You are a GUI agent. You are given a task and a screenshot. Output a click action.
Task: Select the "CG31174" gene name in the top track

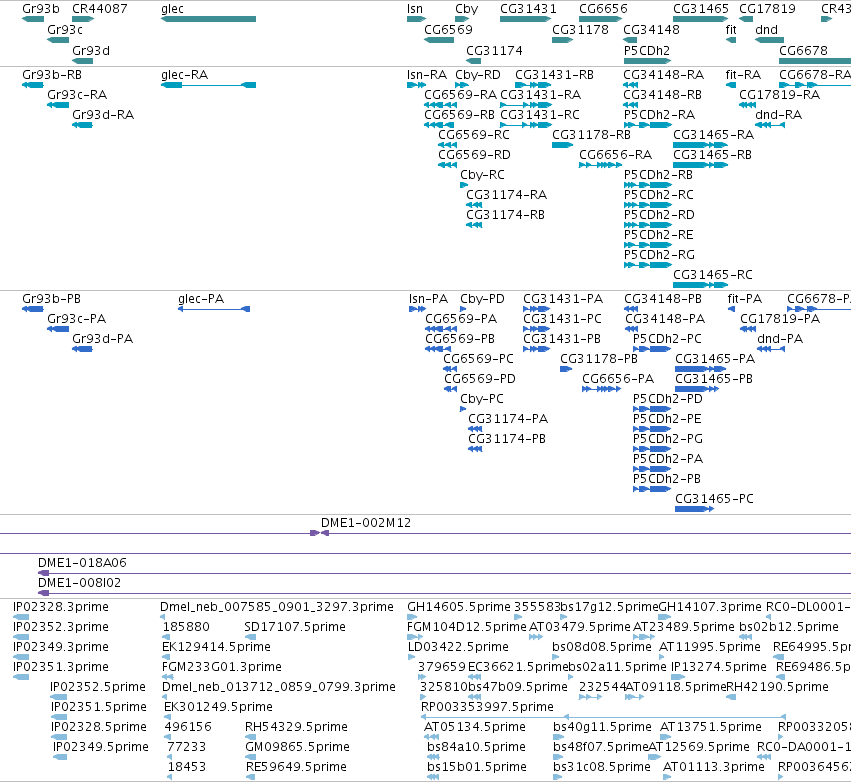(x=494, y=50)
